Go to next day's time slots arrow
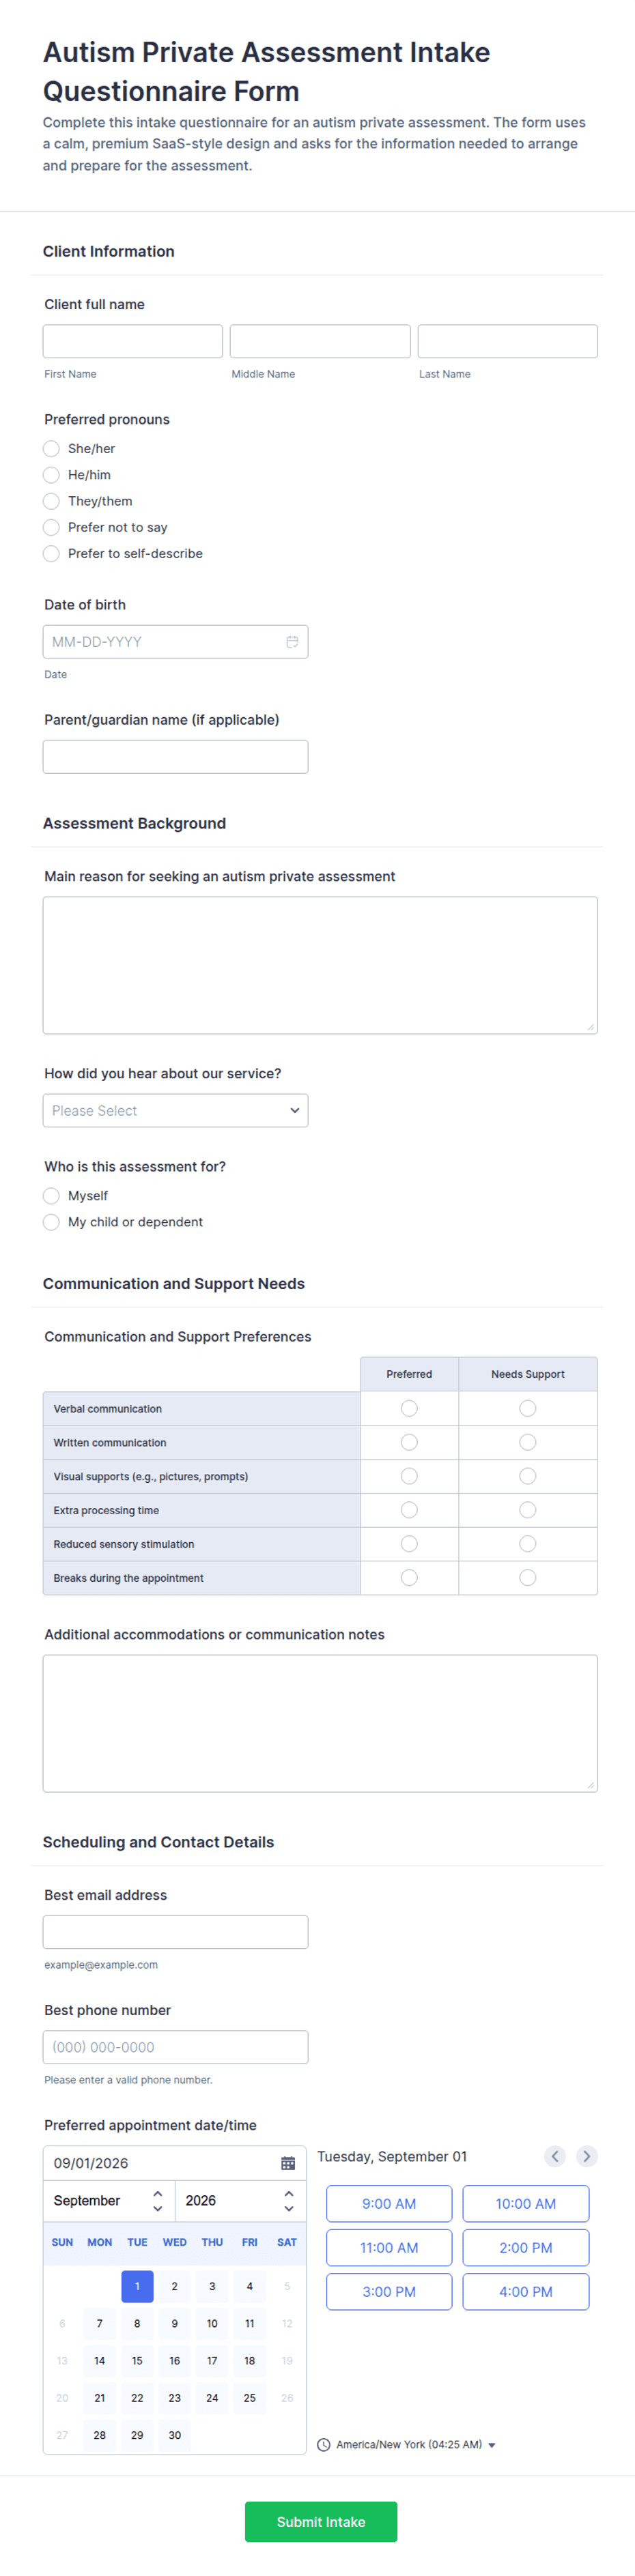 [587, 2156]
